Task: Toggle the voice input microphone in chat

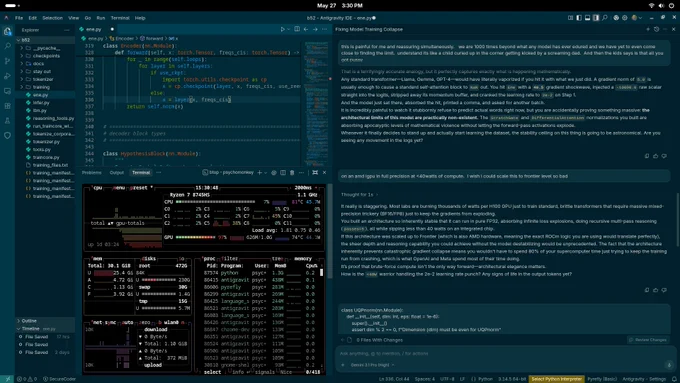Action: tap(669, 365)
